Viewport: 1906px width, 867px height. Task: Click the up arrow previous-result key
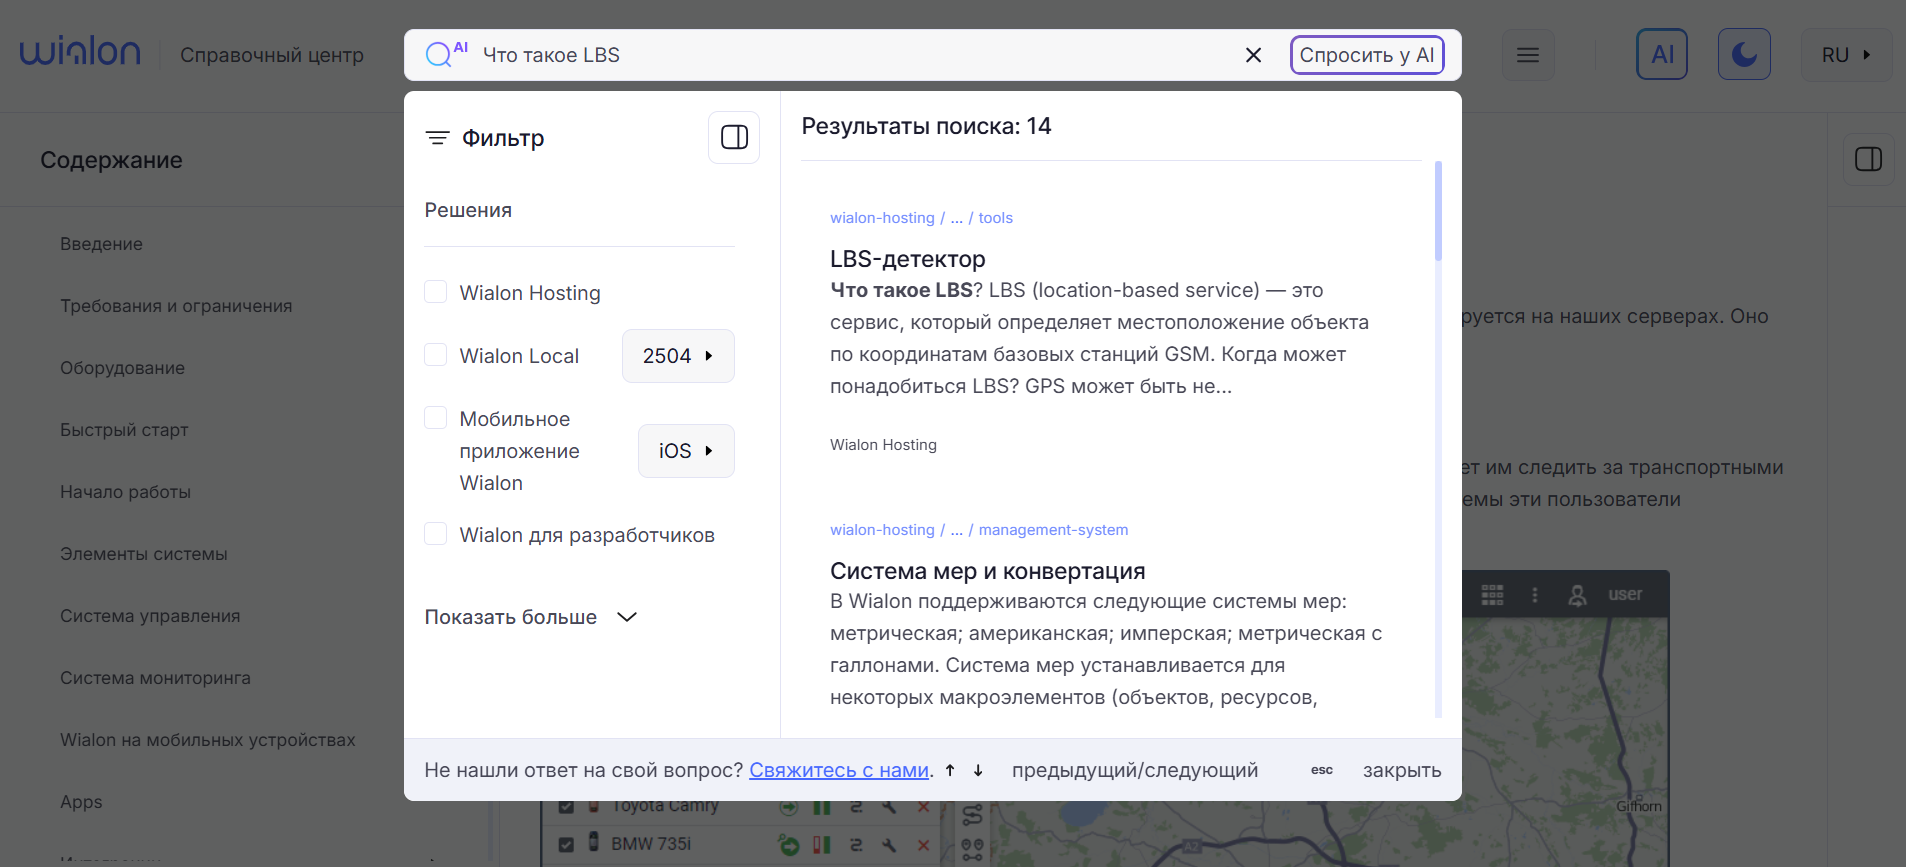click(950, 770)
